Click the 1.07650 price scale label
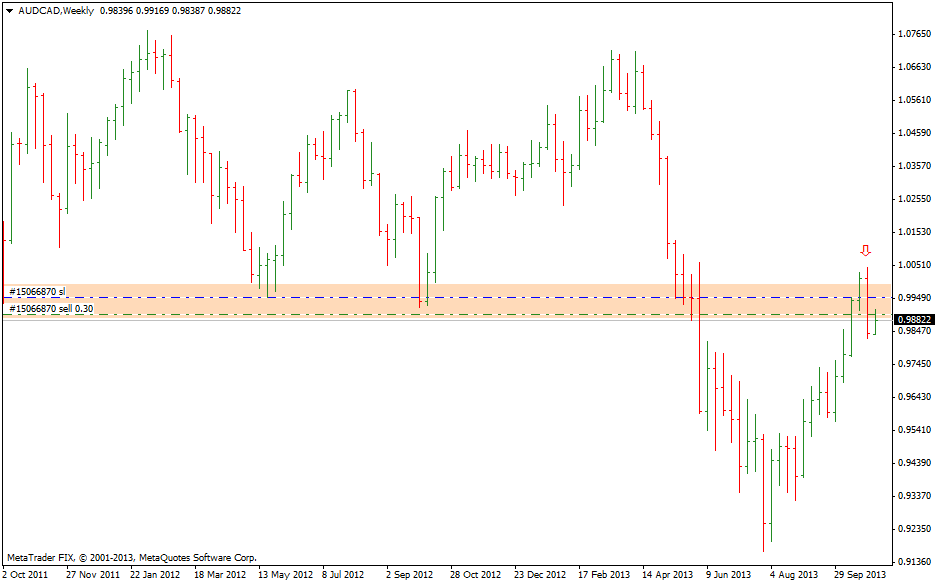This screenshot has height=583, width=935. [x=913, y=34]
